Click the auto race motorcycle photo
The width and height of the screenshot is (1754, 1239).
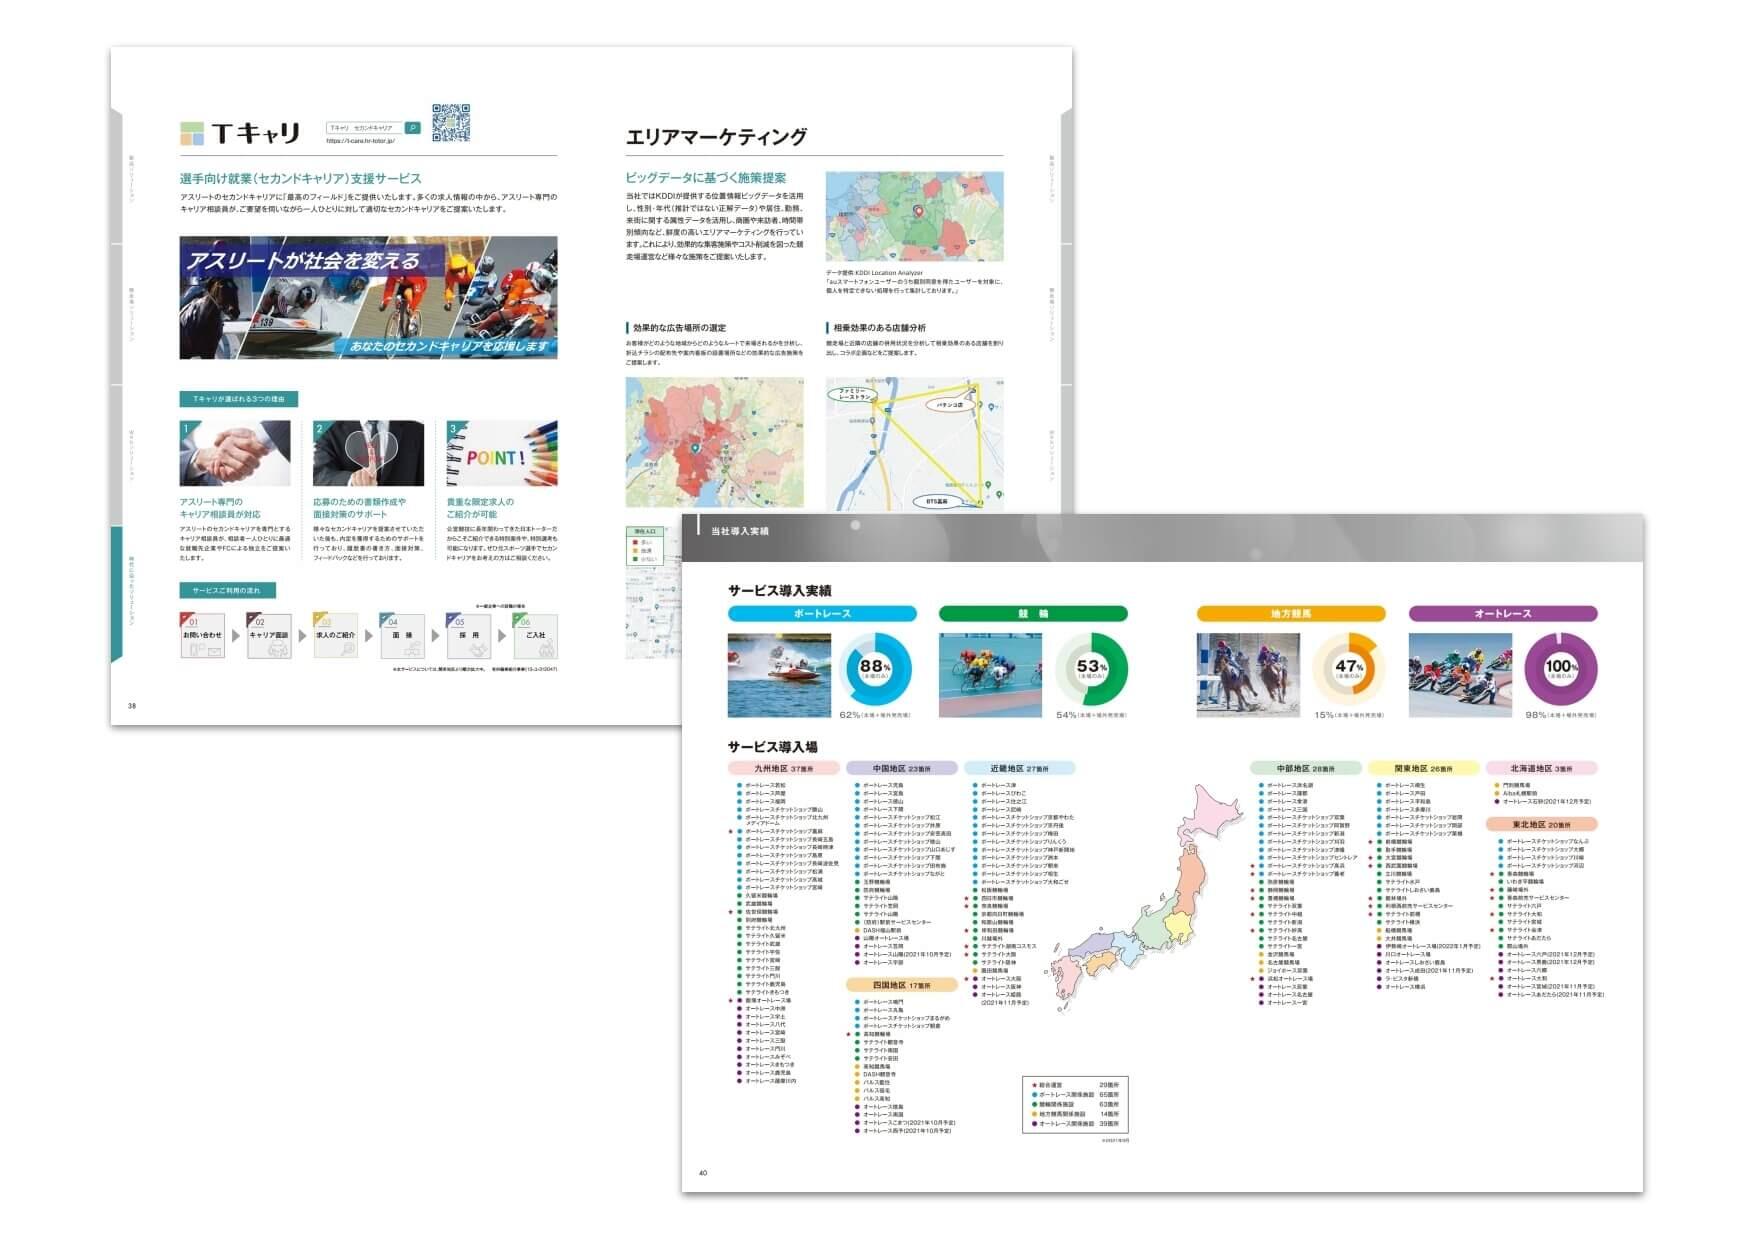[1460, 675]
